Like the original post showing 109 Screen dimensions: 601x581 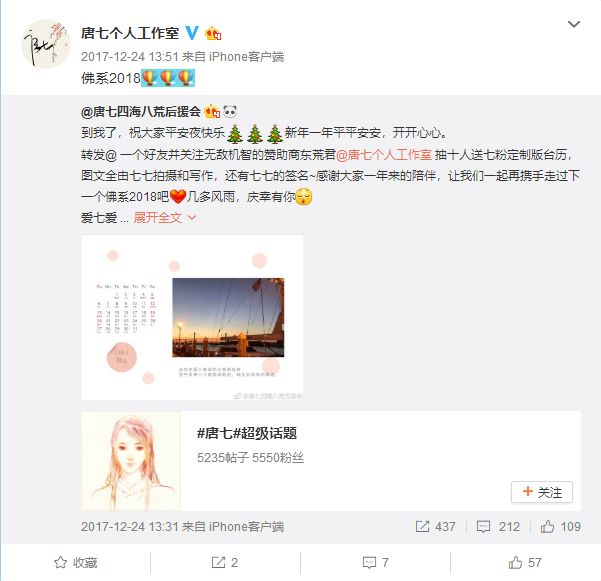point(561,527)
